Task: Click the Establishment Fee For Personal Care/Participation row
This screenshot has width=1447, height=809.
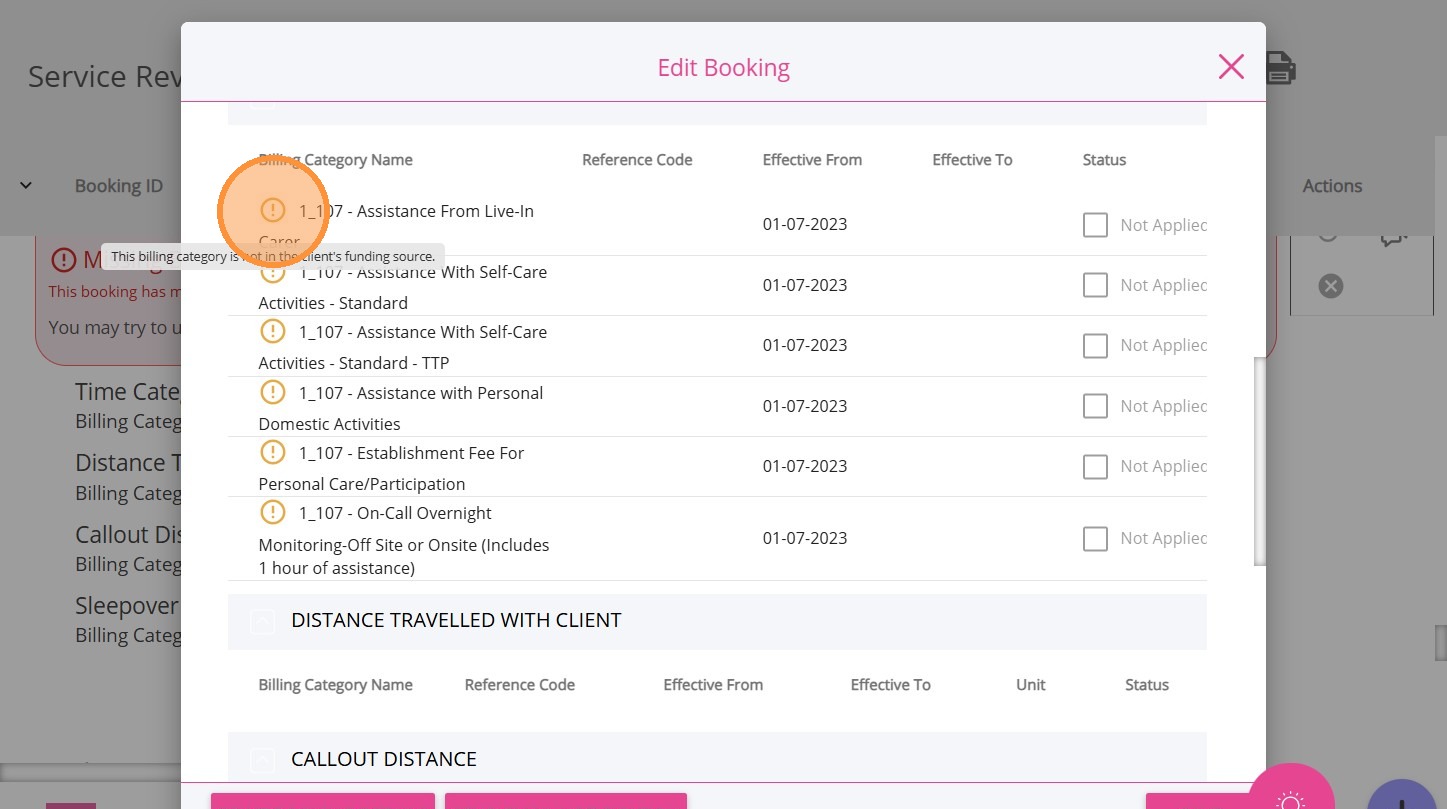Action: (x=410, y=468)
